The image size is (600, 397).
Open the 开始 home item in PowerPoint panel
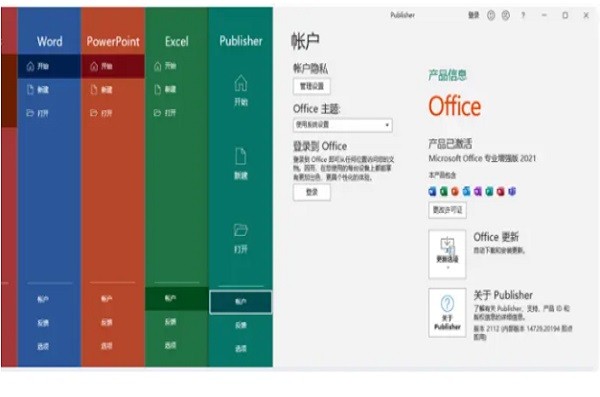click(x=113, y=66)
